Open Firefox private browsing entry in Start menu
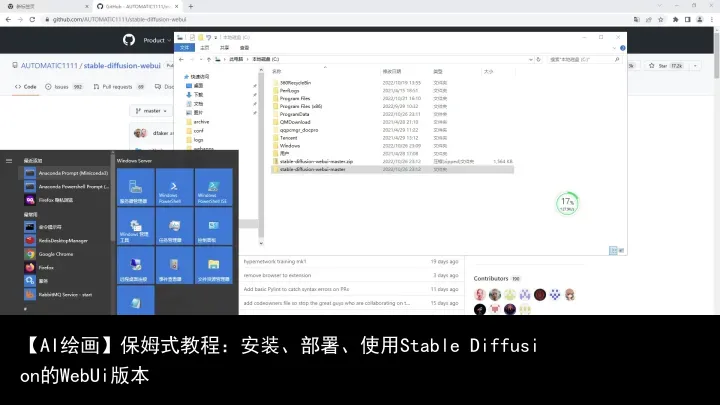The height and width of the screenshot is (405, 720). 67,200
